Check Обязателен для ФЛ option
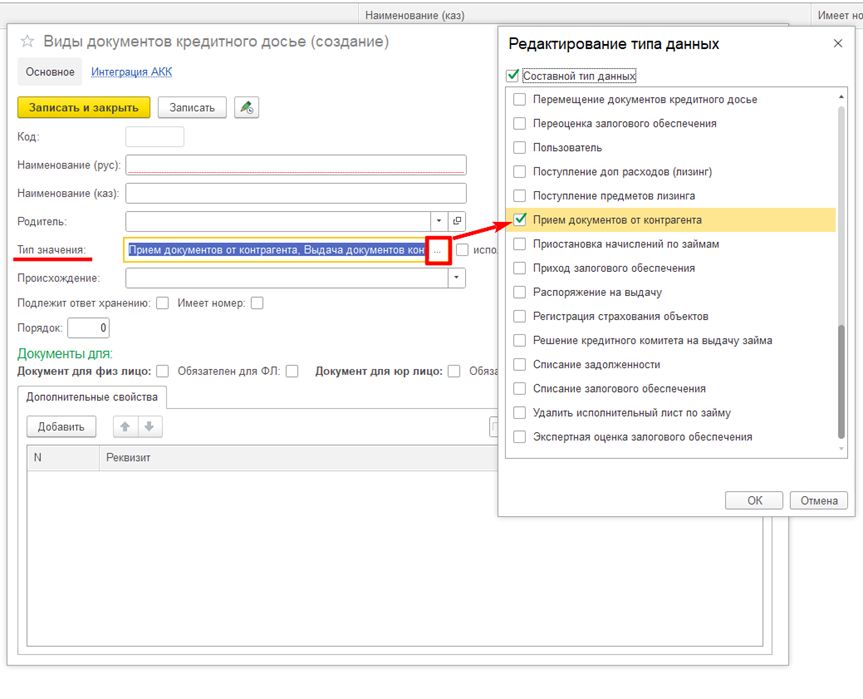This screenshot has width=863, height=699. tap(292, 372)
